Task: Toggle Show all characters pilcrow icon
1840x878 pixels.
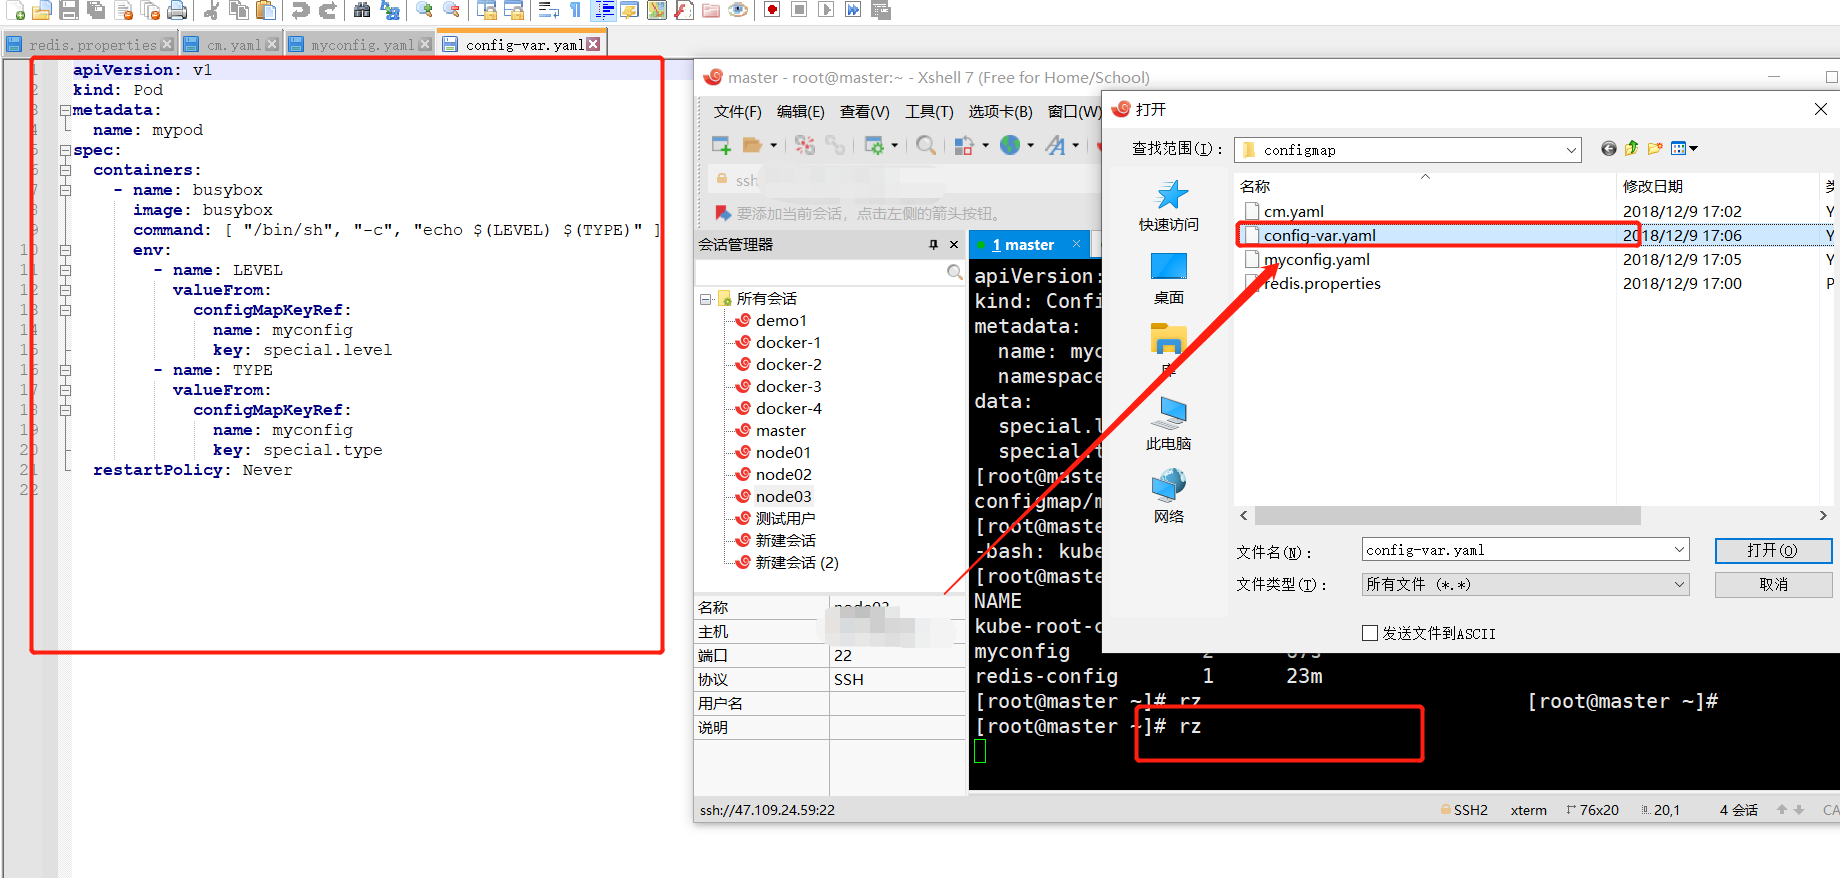Action: pyautogui.click(x=576, y=10)
